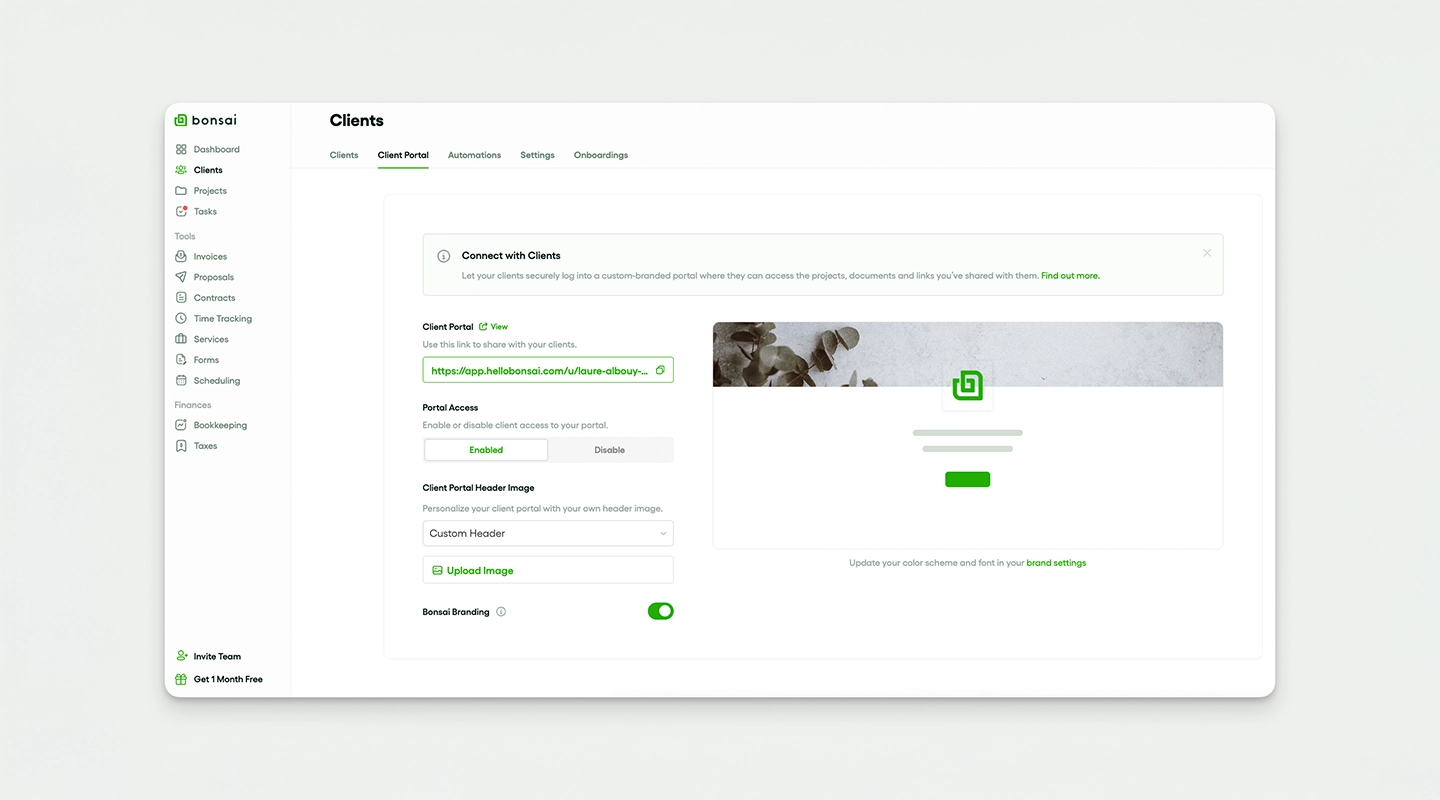Click the info icon in Connect banner
This screenshot has width=1440, height=800.
click(x=444, y=256)
